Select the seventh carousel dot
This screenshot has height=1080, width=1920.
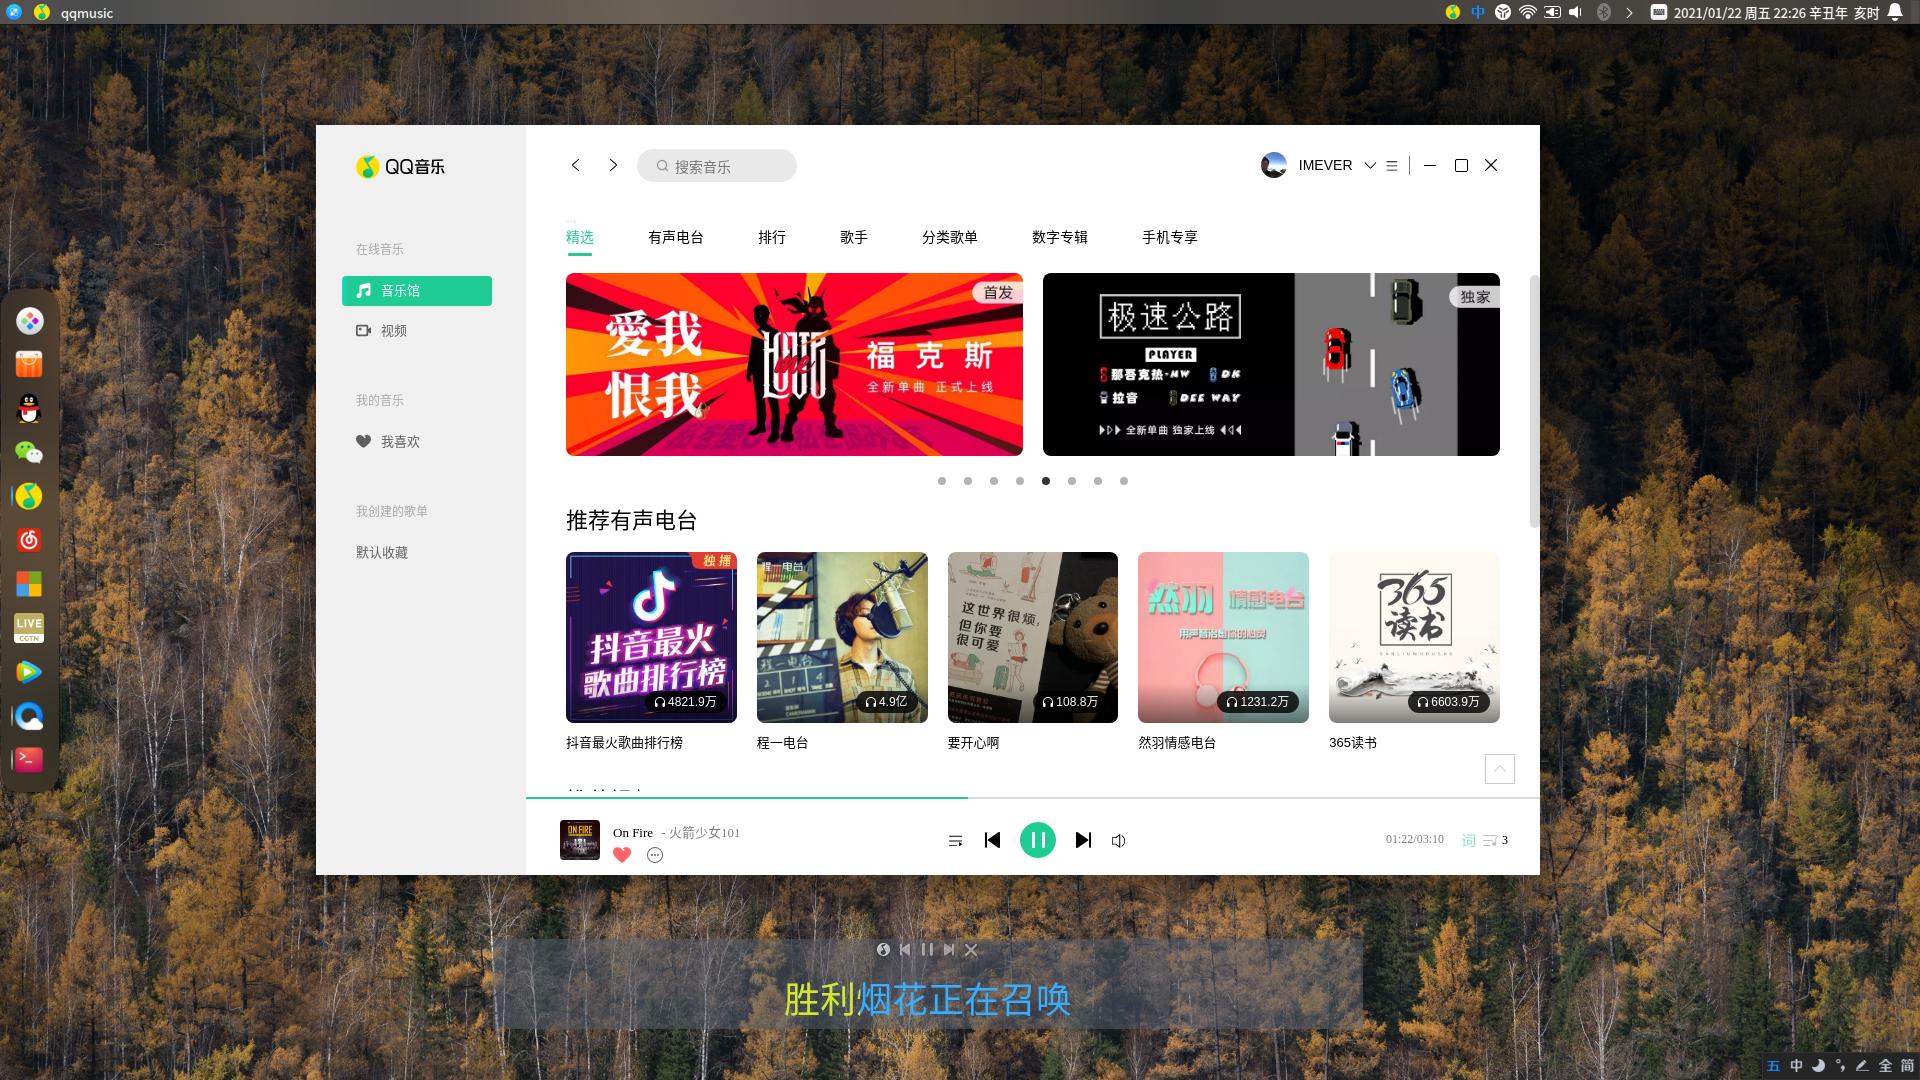click(x=1098, y=481)
